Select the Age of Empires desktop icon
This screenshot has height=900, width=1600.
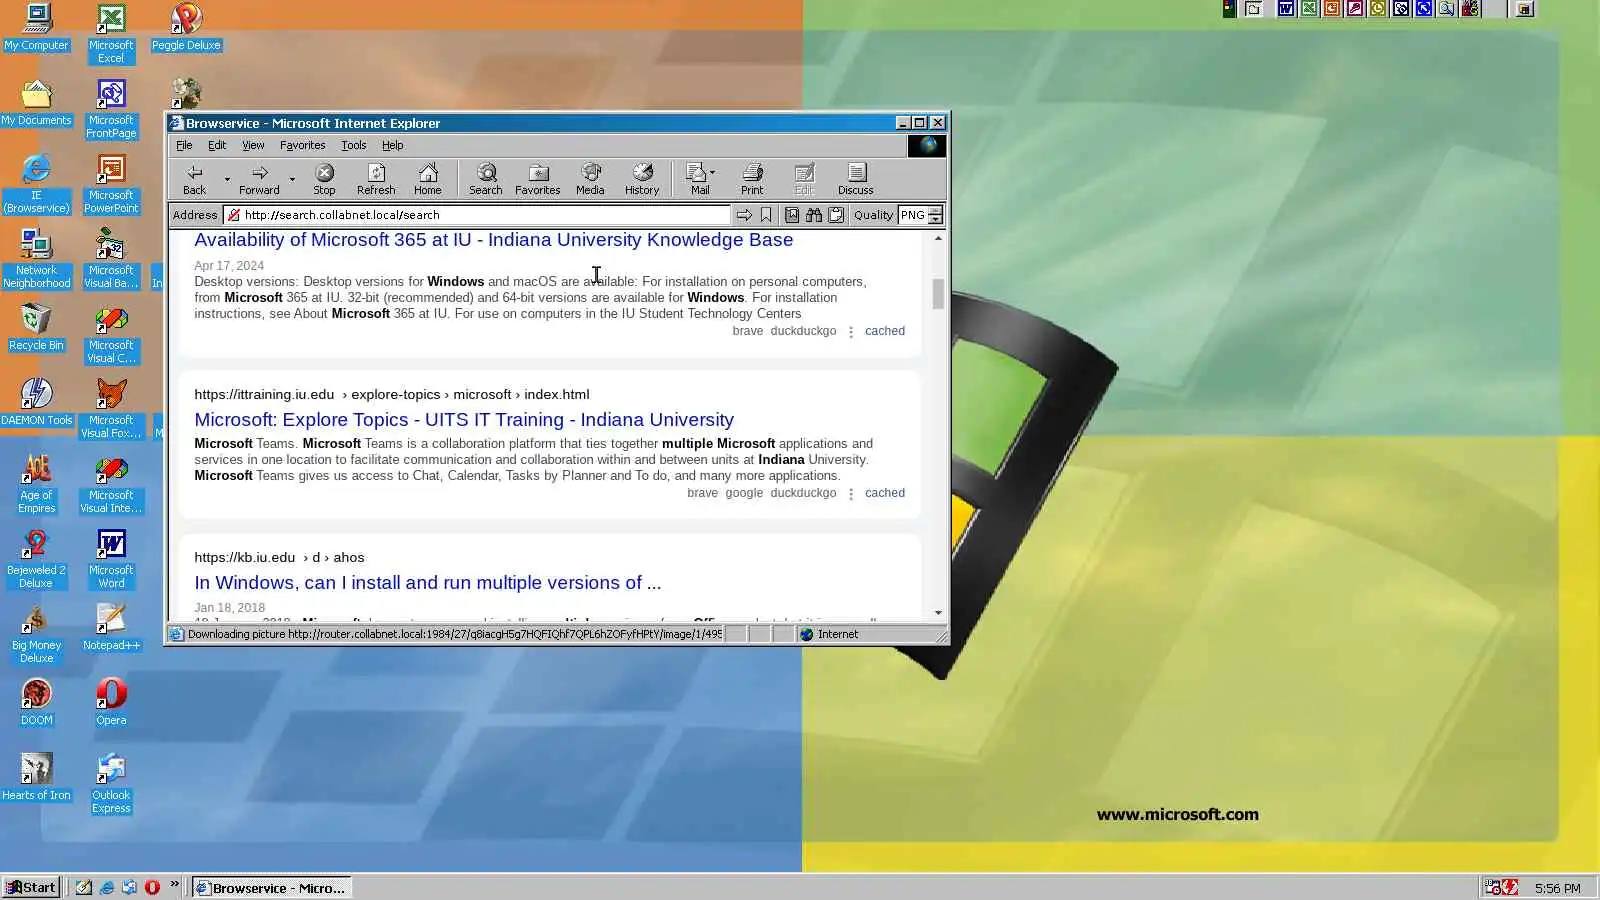37,483
